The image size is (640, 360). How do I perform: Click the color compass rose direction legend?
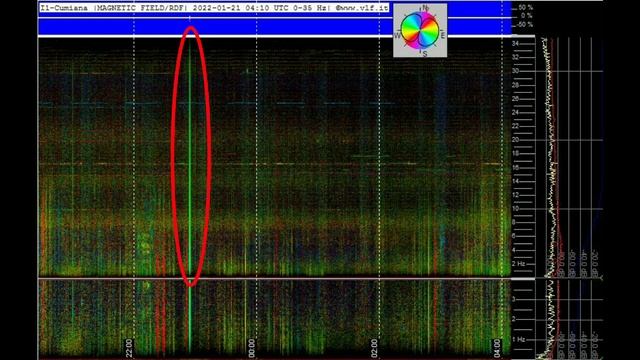pos(420,31)
